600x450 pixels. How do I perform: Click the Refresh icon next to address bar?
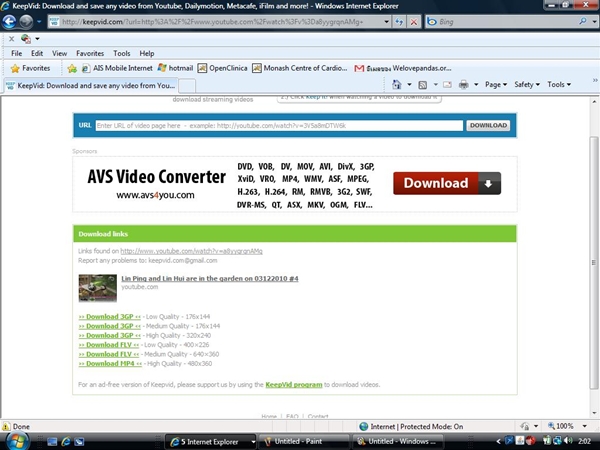point(399,22)
